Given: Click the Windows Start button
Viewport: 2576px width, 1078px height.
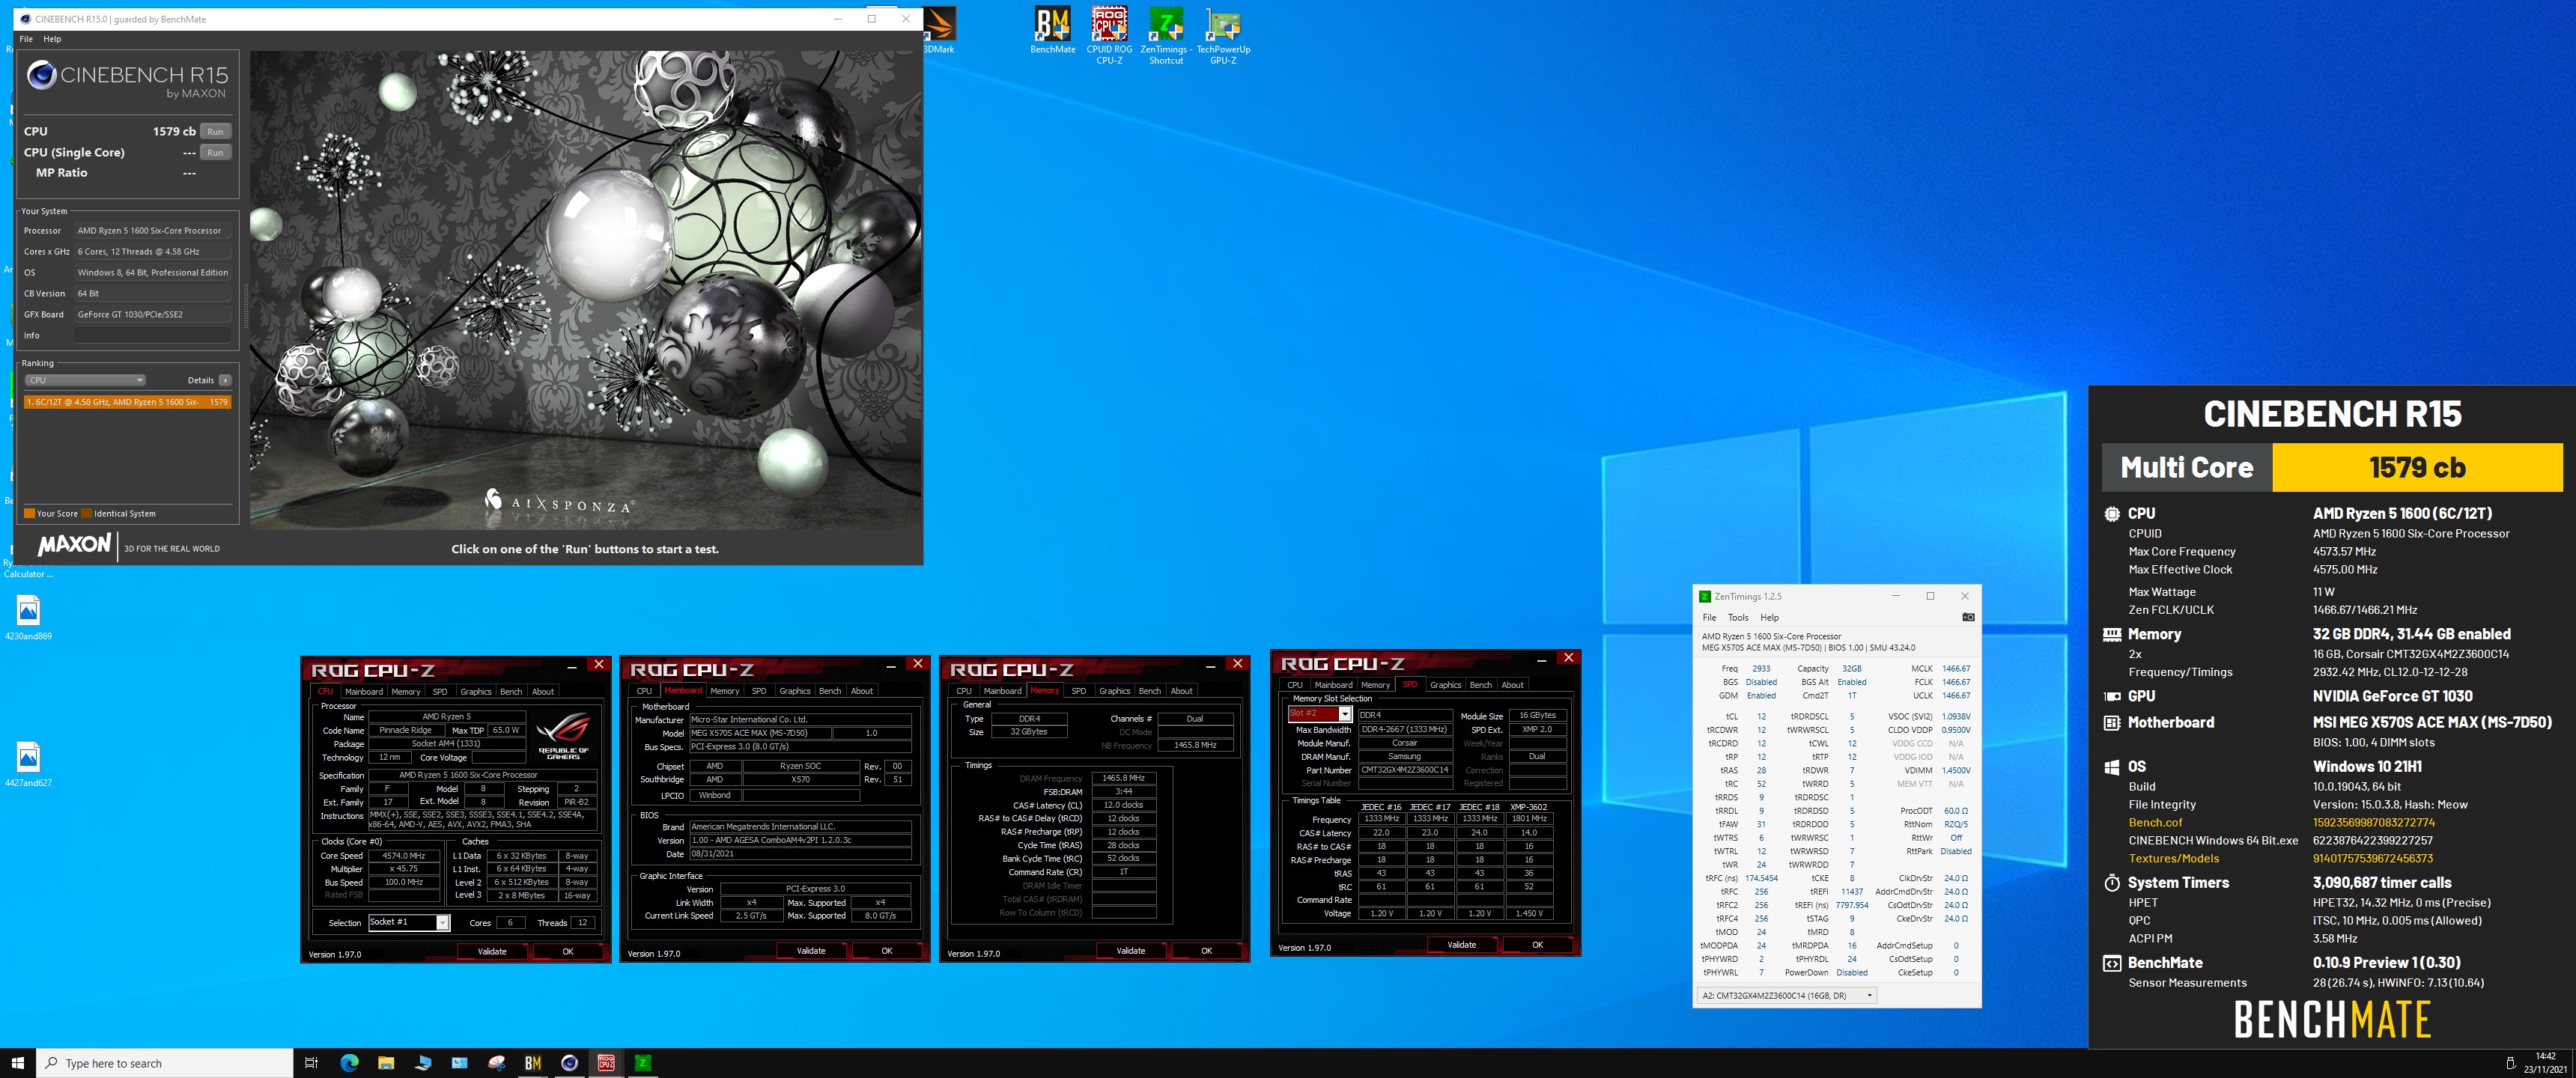Looking at the screenshot, I should pyautogui.click(x=17, y=1062).
